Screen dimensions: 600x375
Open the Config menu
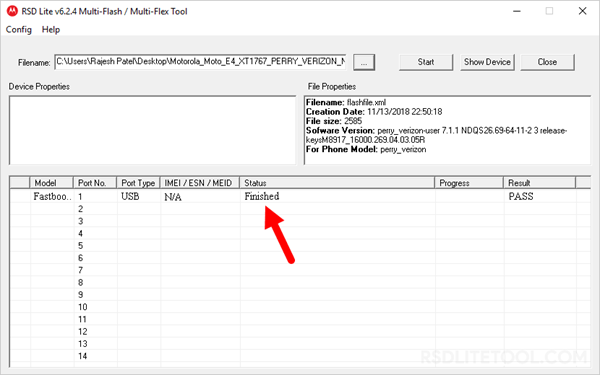[18, 29]
